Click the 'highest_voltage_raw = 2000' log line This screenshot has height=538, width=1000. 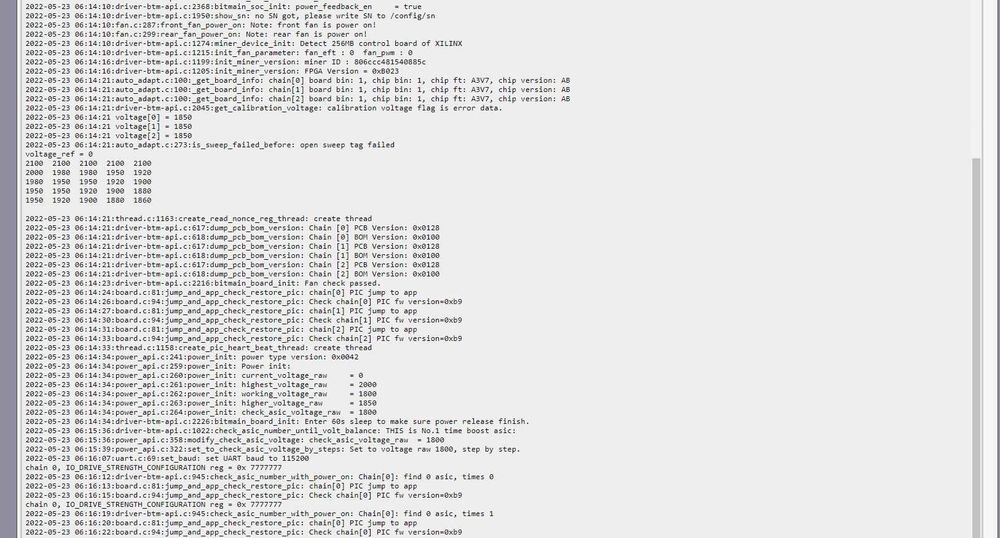click(x=201, y=384)
